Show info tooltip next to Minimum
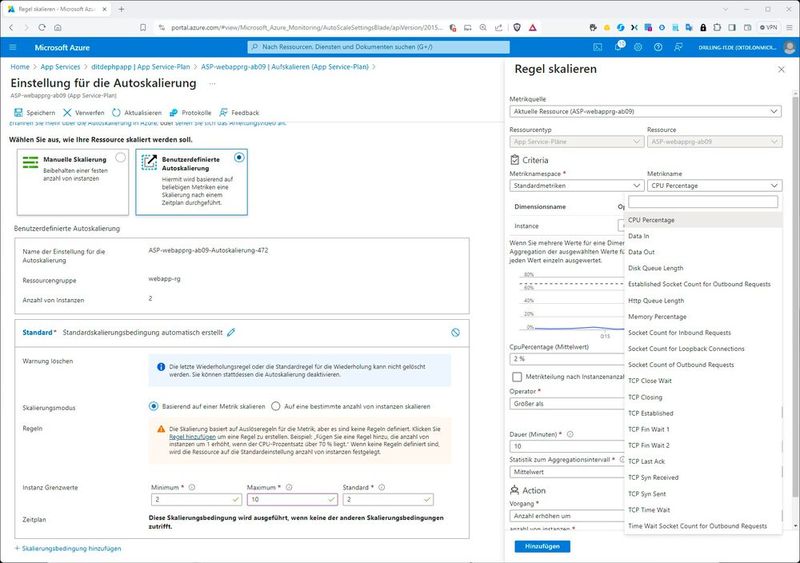 click(192, 487)
